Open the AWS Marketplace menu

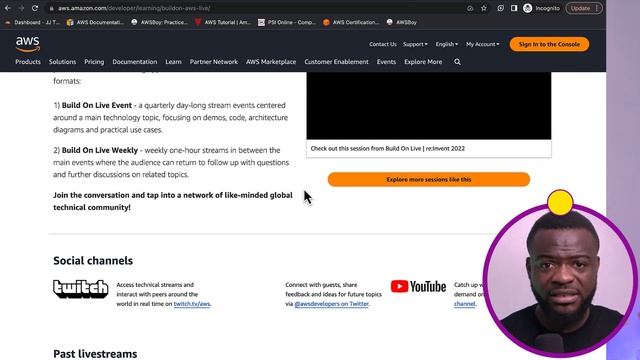click(271, 62)
